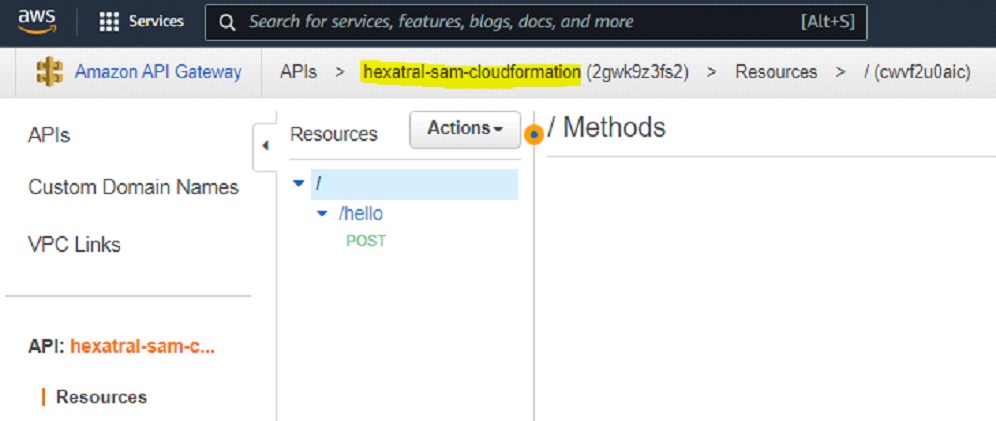Click the orange dot beside Methods heading

[x=534, y=134]
